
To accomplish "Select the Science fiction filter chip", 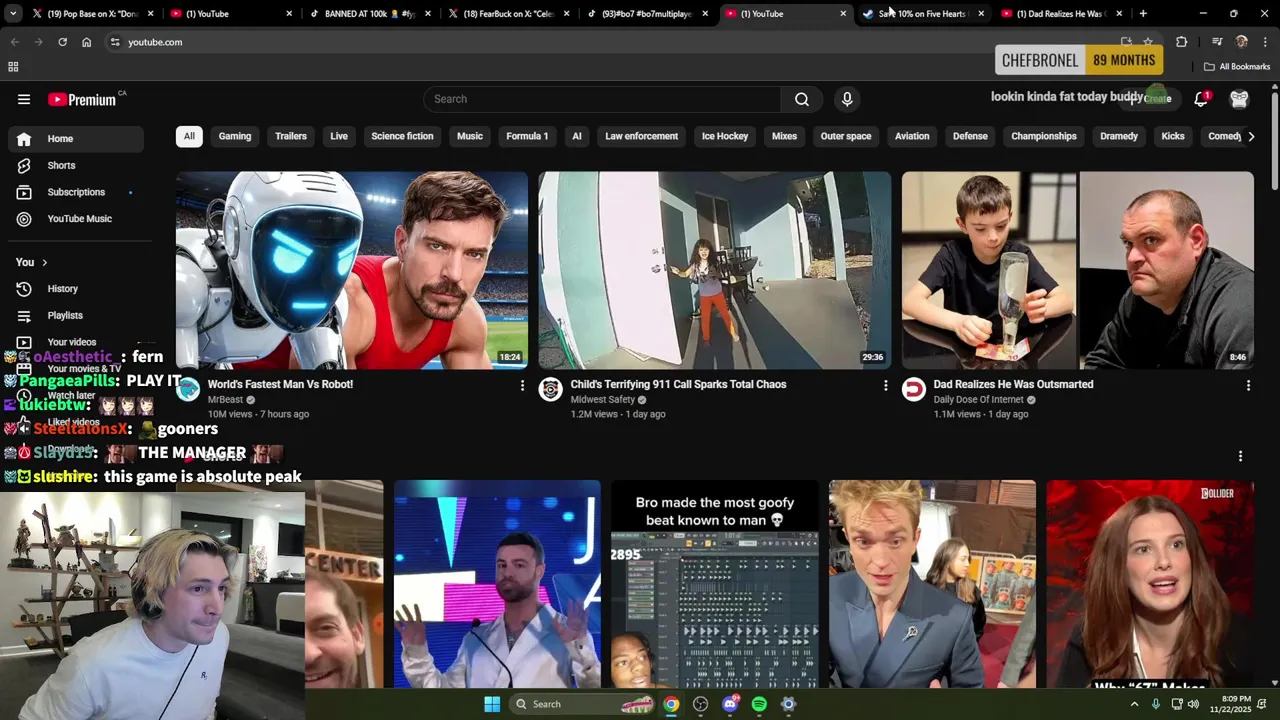I will [402, 136].
